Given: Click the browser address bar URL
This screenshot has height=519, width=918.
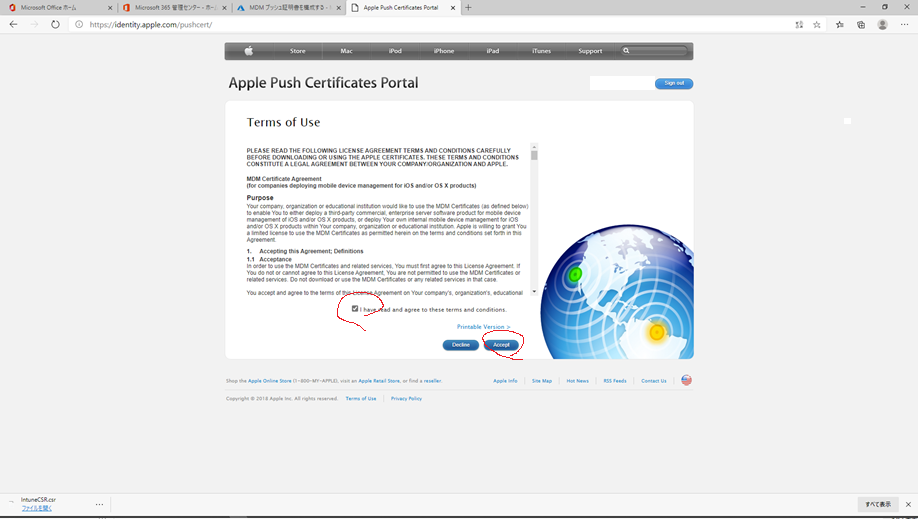Looking at the screenshot, I should tap(150, 25).
